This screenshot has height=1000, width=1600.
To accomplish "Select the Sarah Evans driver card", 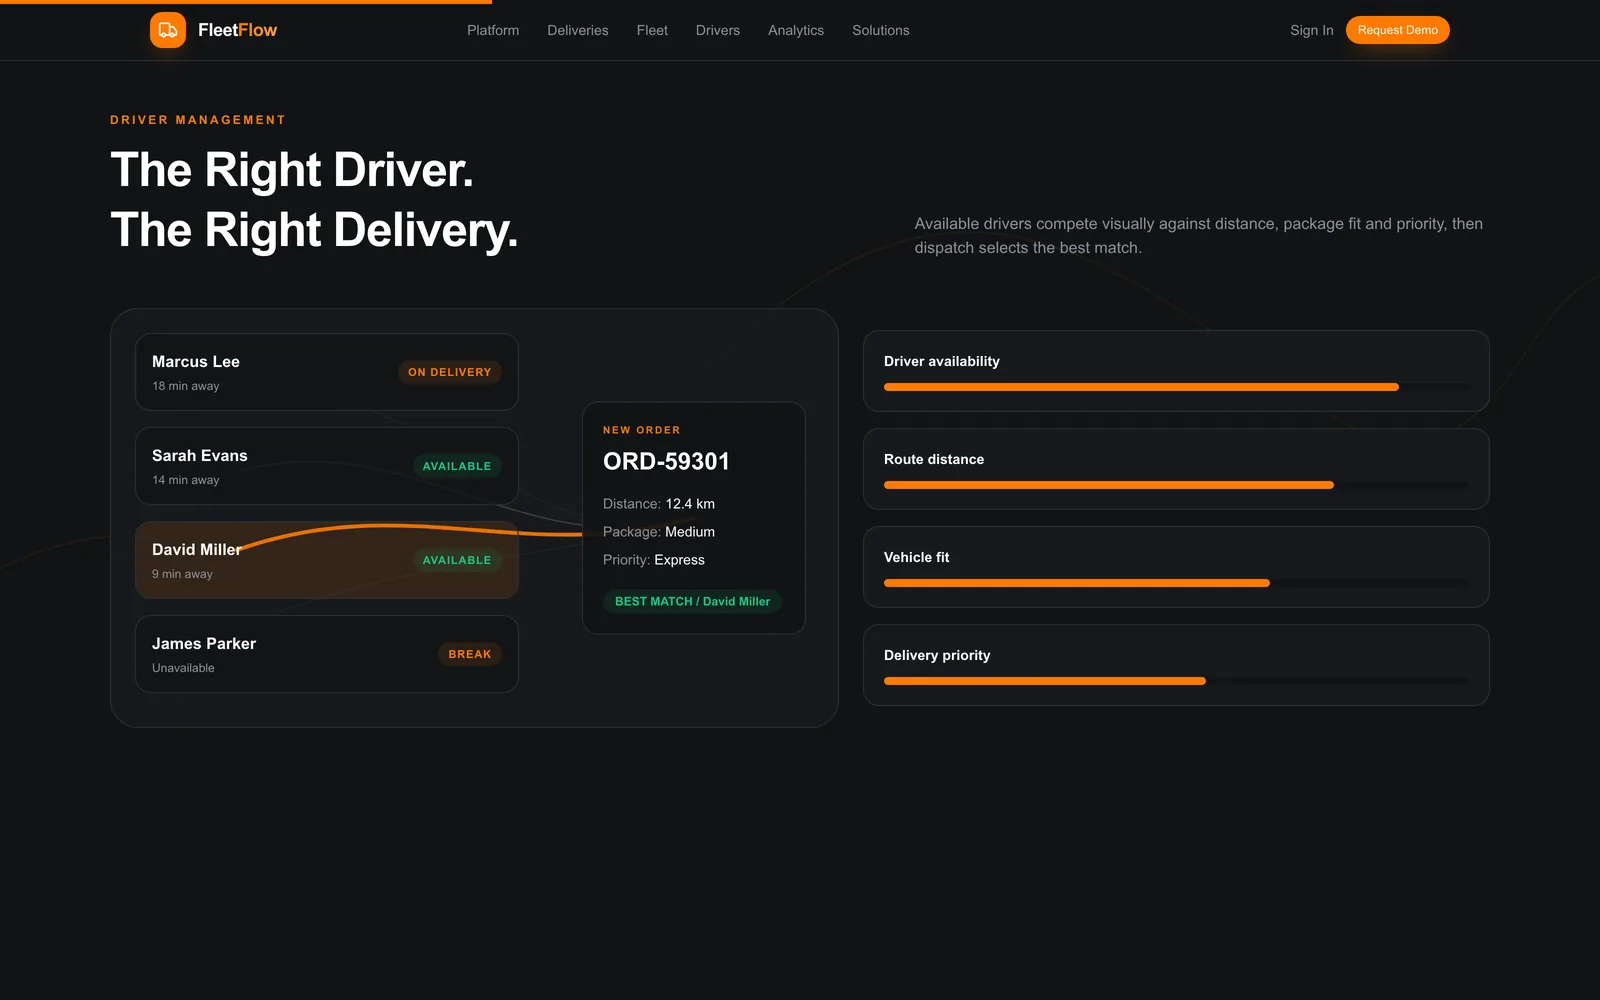I will (327, 466).
